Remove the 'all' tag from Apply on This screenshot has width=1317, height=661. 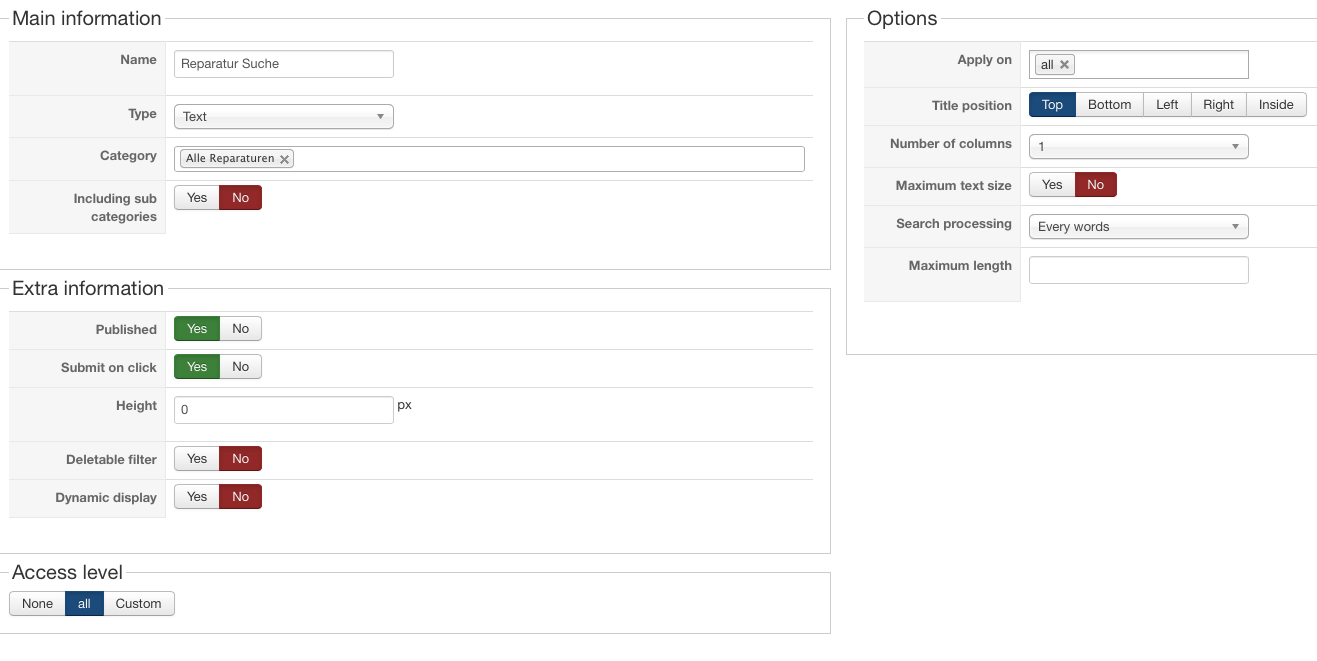tap(1064, 65)
